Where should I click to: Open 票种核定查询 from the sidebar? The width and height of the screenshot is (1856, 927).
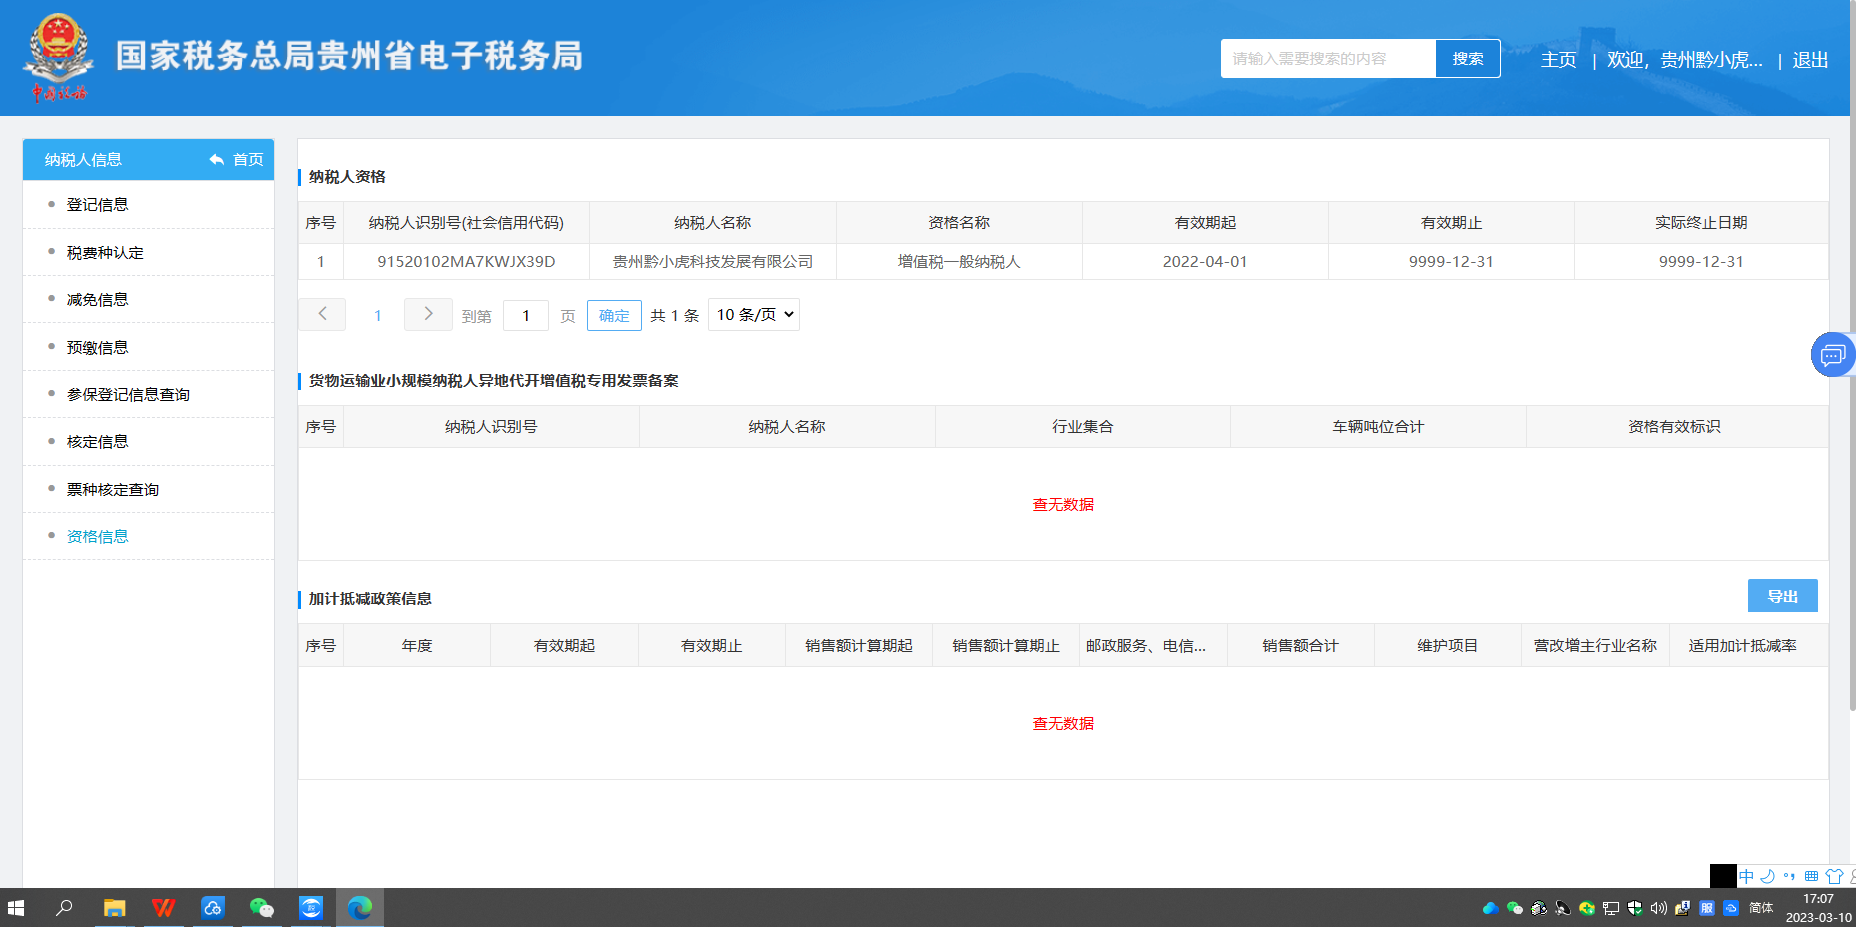click(x=113, y=489)
